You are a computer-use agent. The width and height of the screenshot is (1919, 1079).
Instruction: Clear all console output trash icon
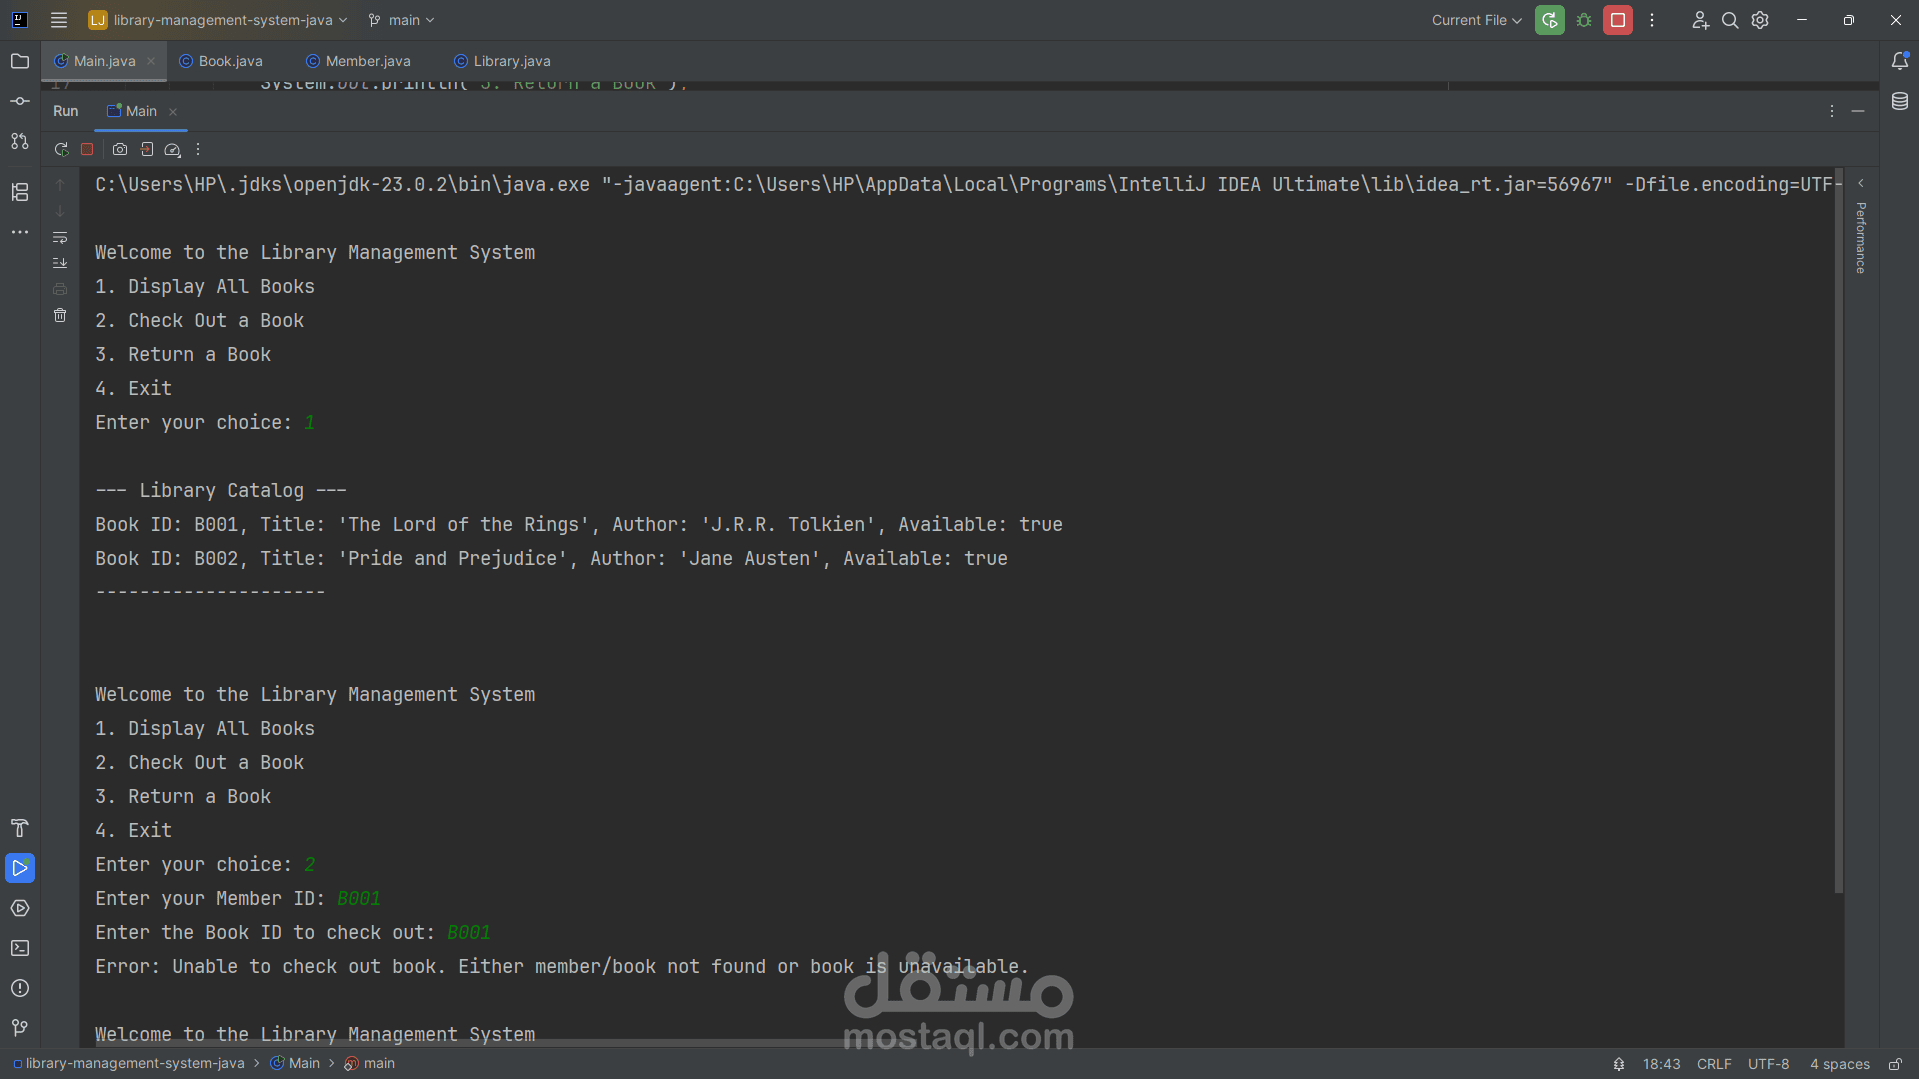(x=60, y=315)
